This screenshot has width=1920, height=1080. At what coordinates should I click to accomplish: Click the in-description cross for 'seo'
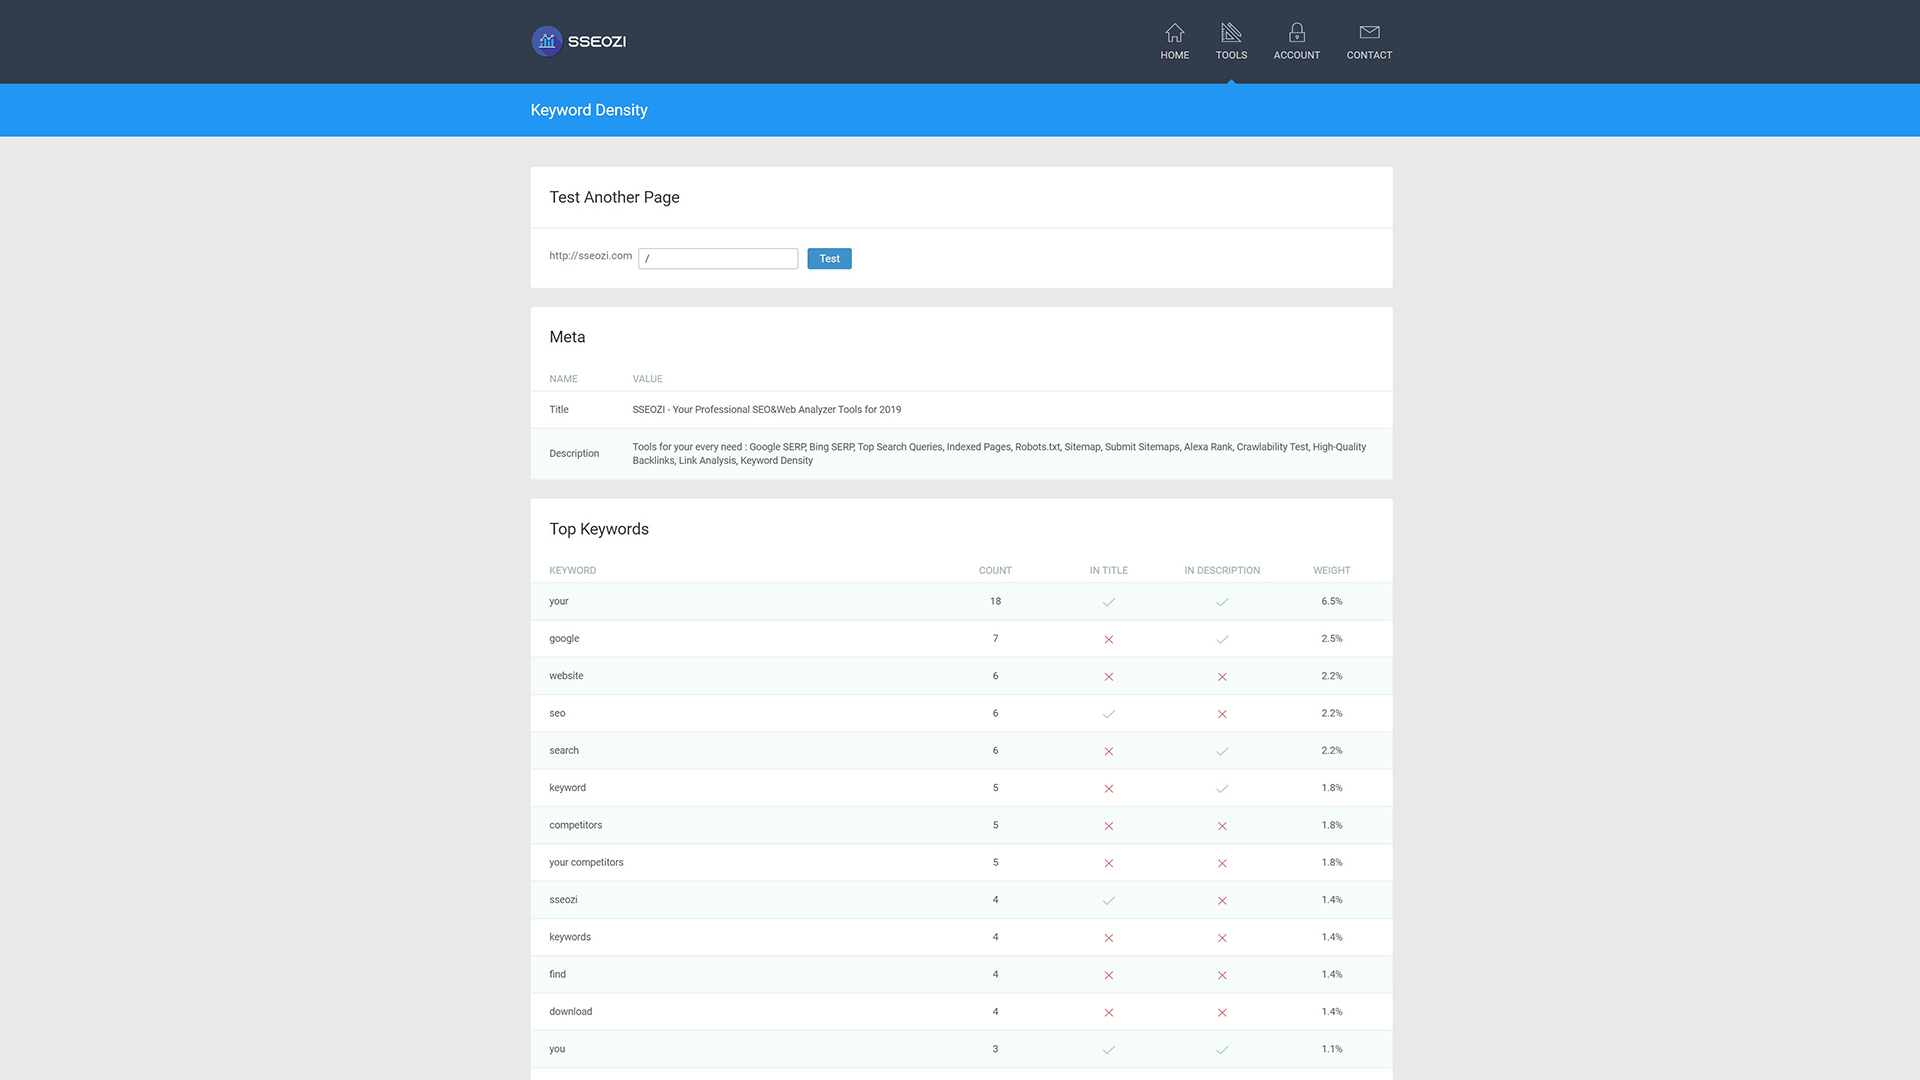click(1222, 714)
